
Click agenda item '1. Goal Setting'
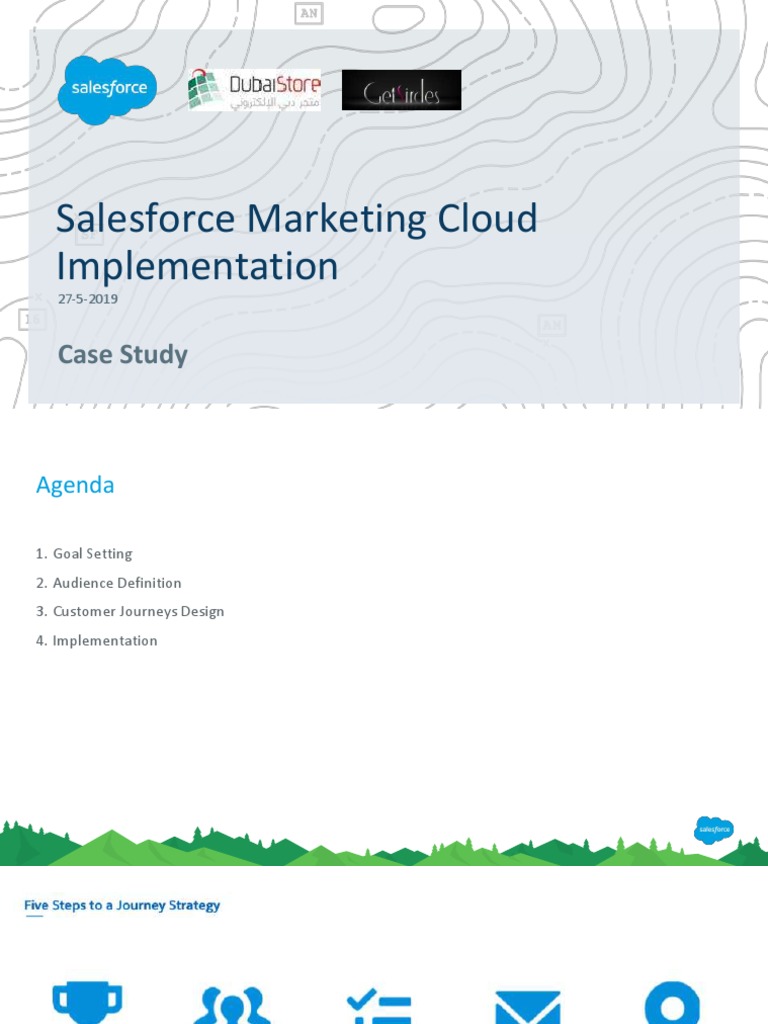pyautogui.click(x=84, y=554)
